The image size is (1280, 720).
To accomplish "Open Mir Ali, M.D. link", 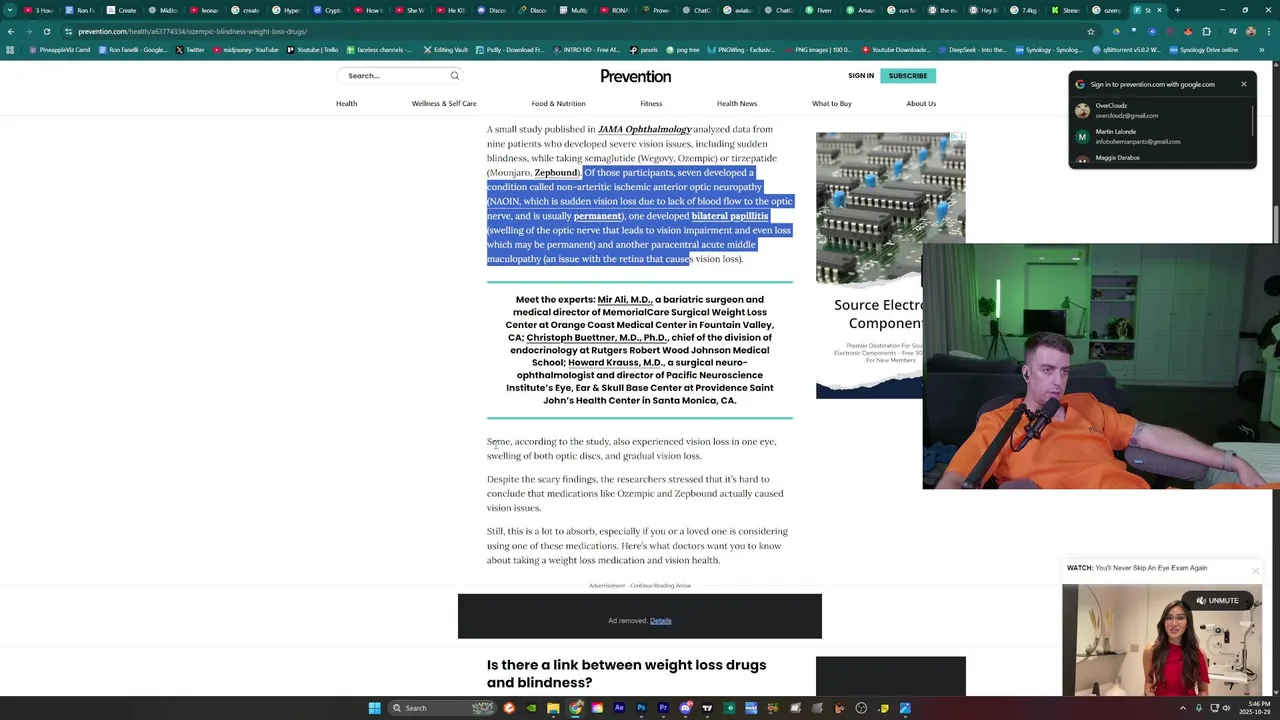I will (x=624, y=300).
